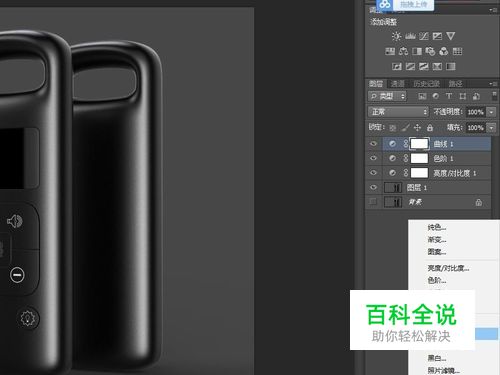Add an Exposure adjustment icon
The width and height of the screenshot is (500, 375).
[x=437, y=36]
